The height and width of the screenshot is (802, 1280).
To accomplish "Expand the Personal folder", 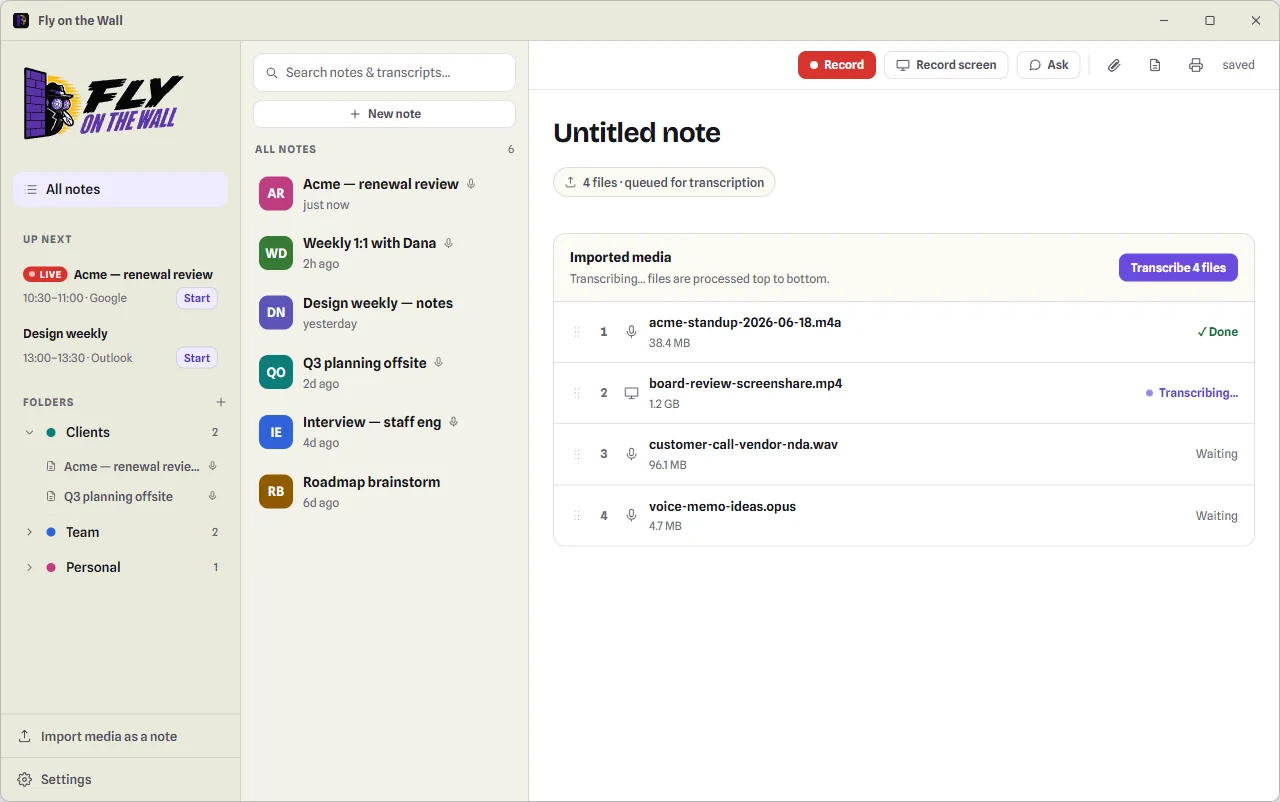I will coord(29,567).
